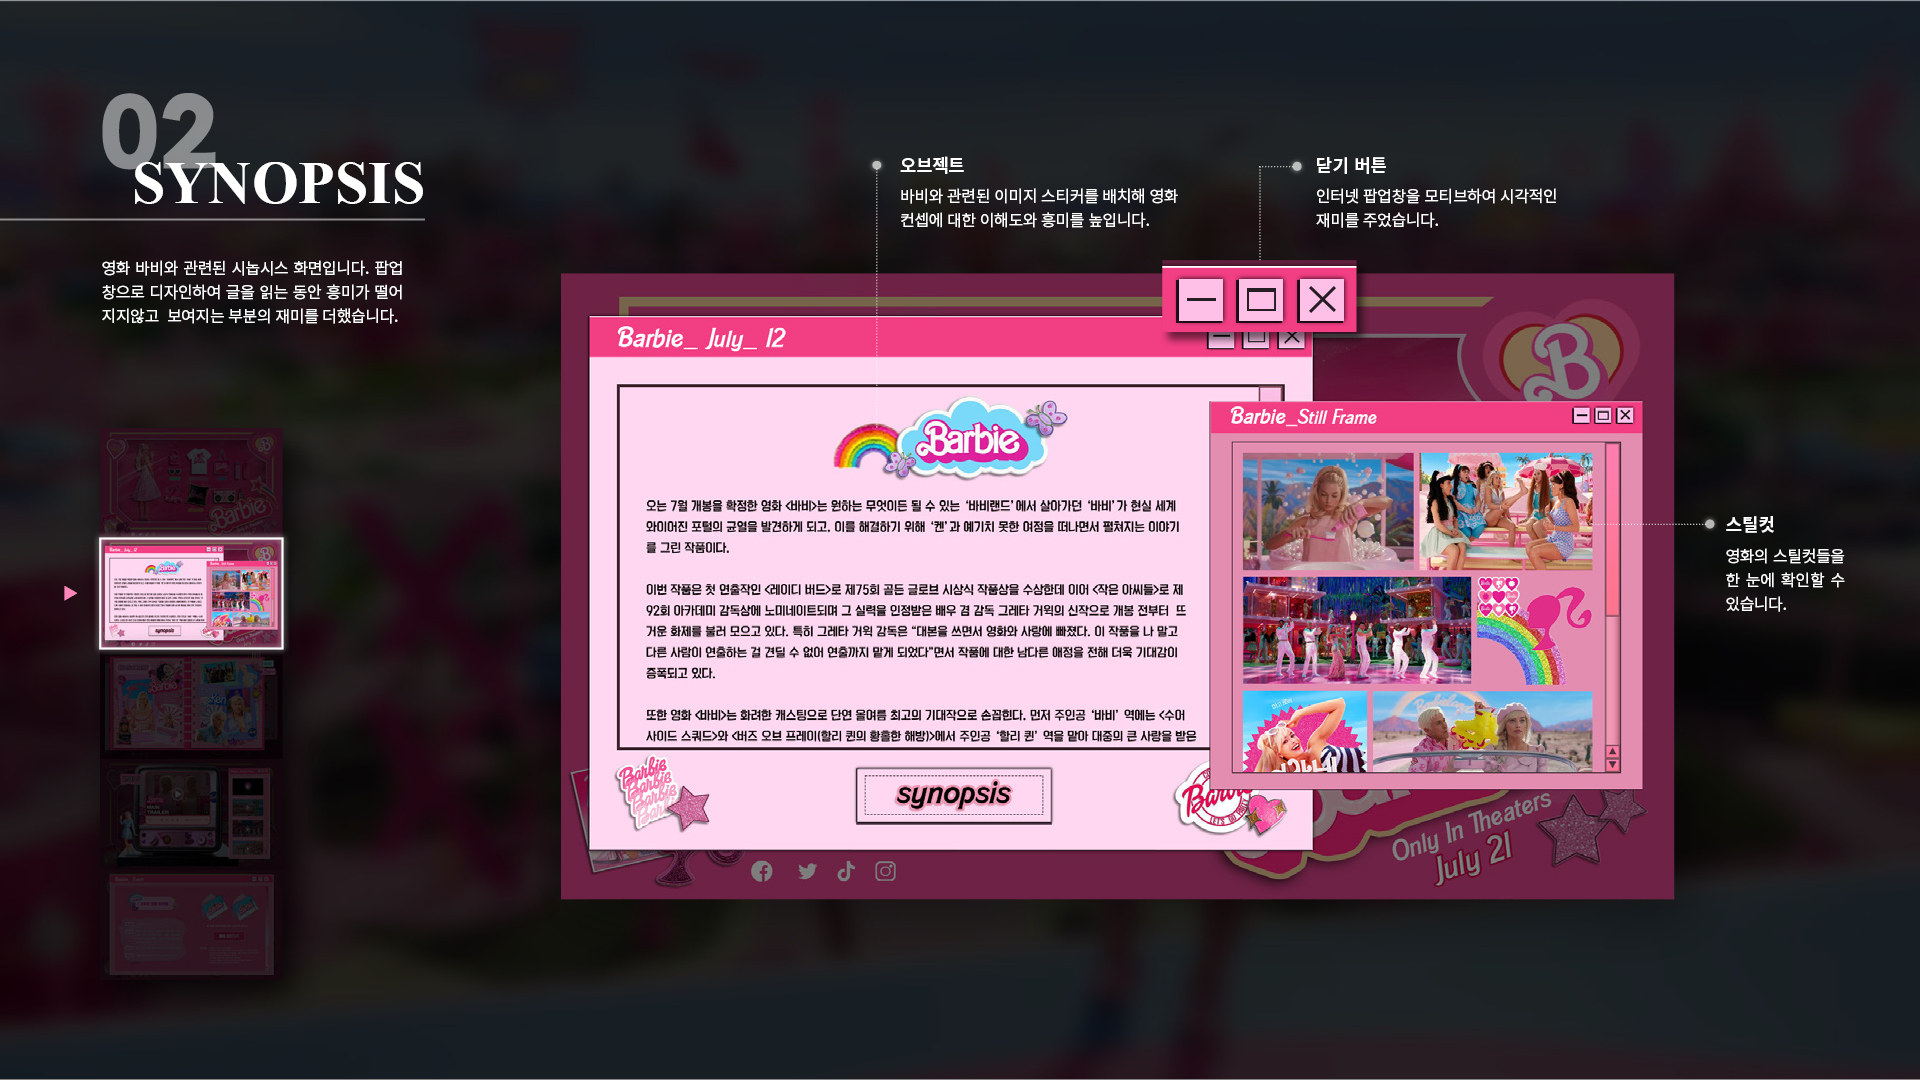Open the dance party scene still
Screen dimensions: 1920x1080
click(1357, 629)
